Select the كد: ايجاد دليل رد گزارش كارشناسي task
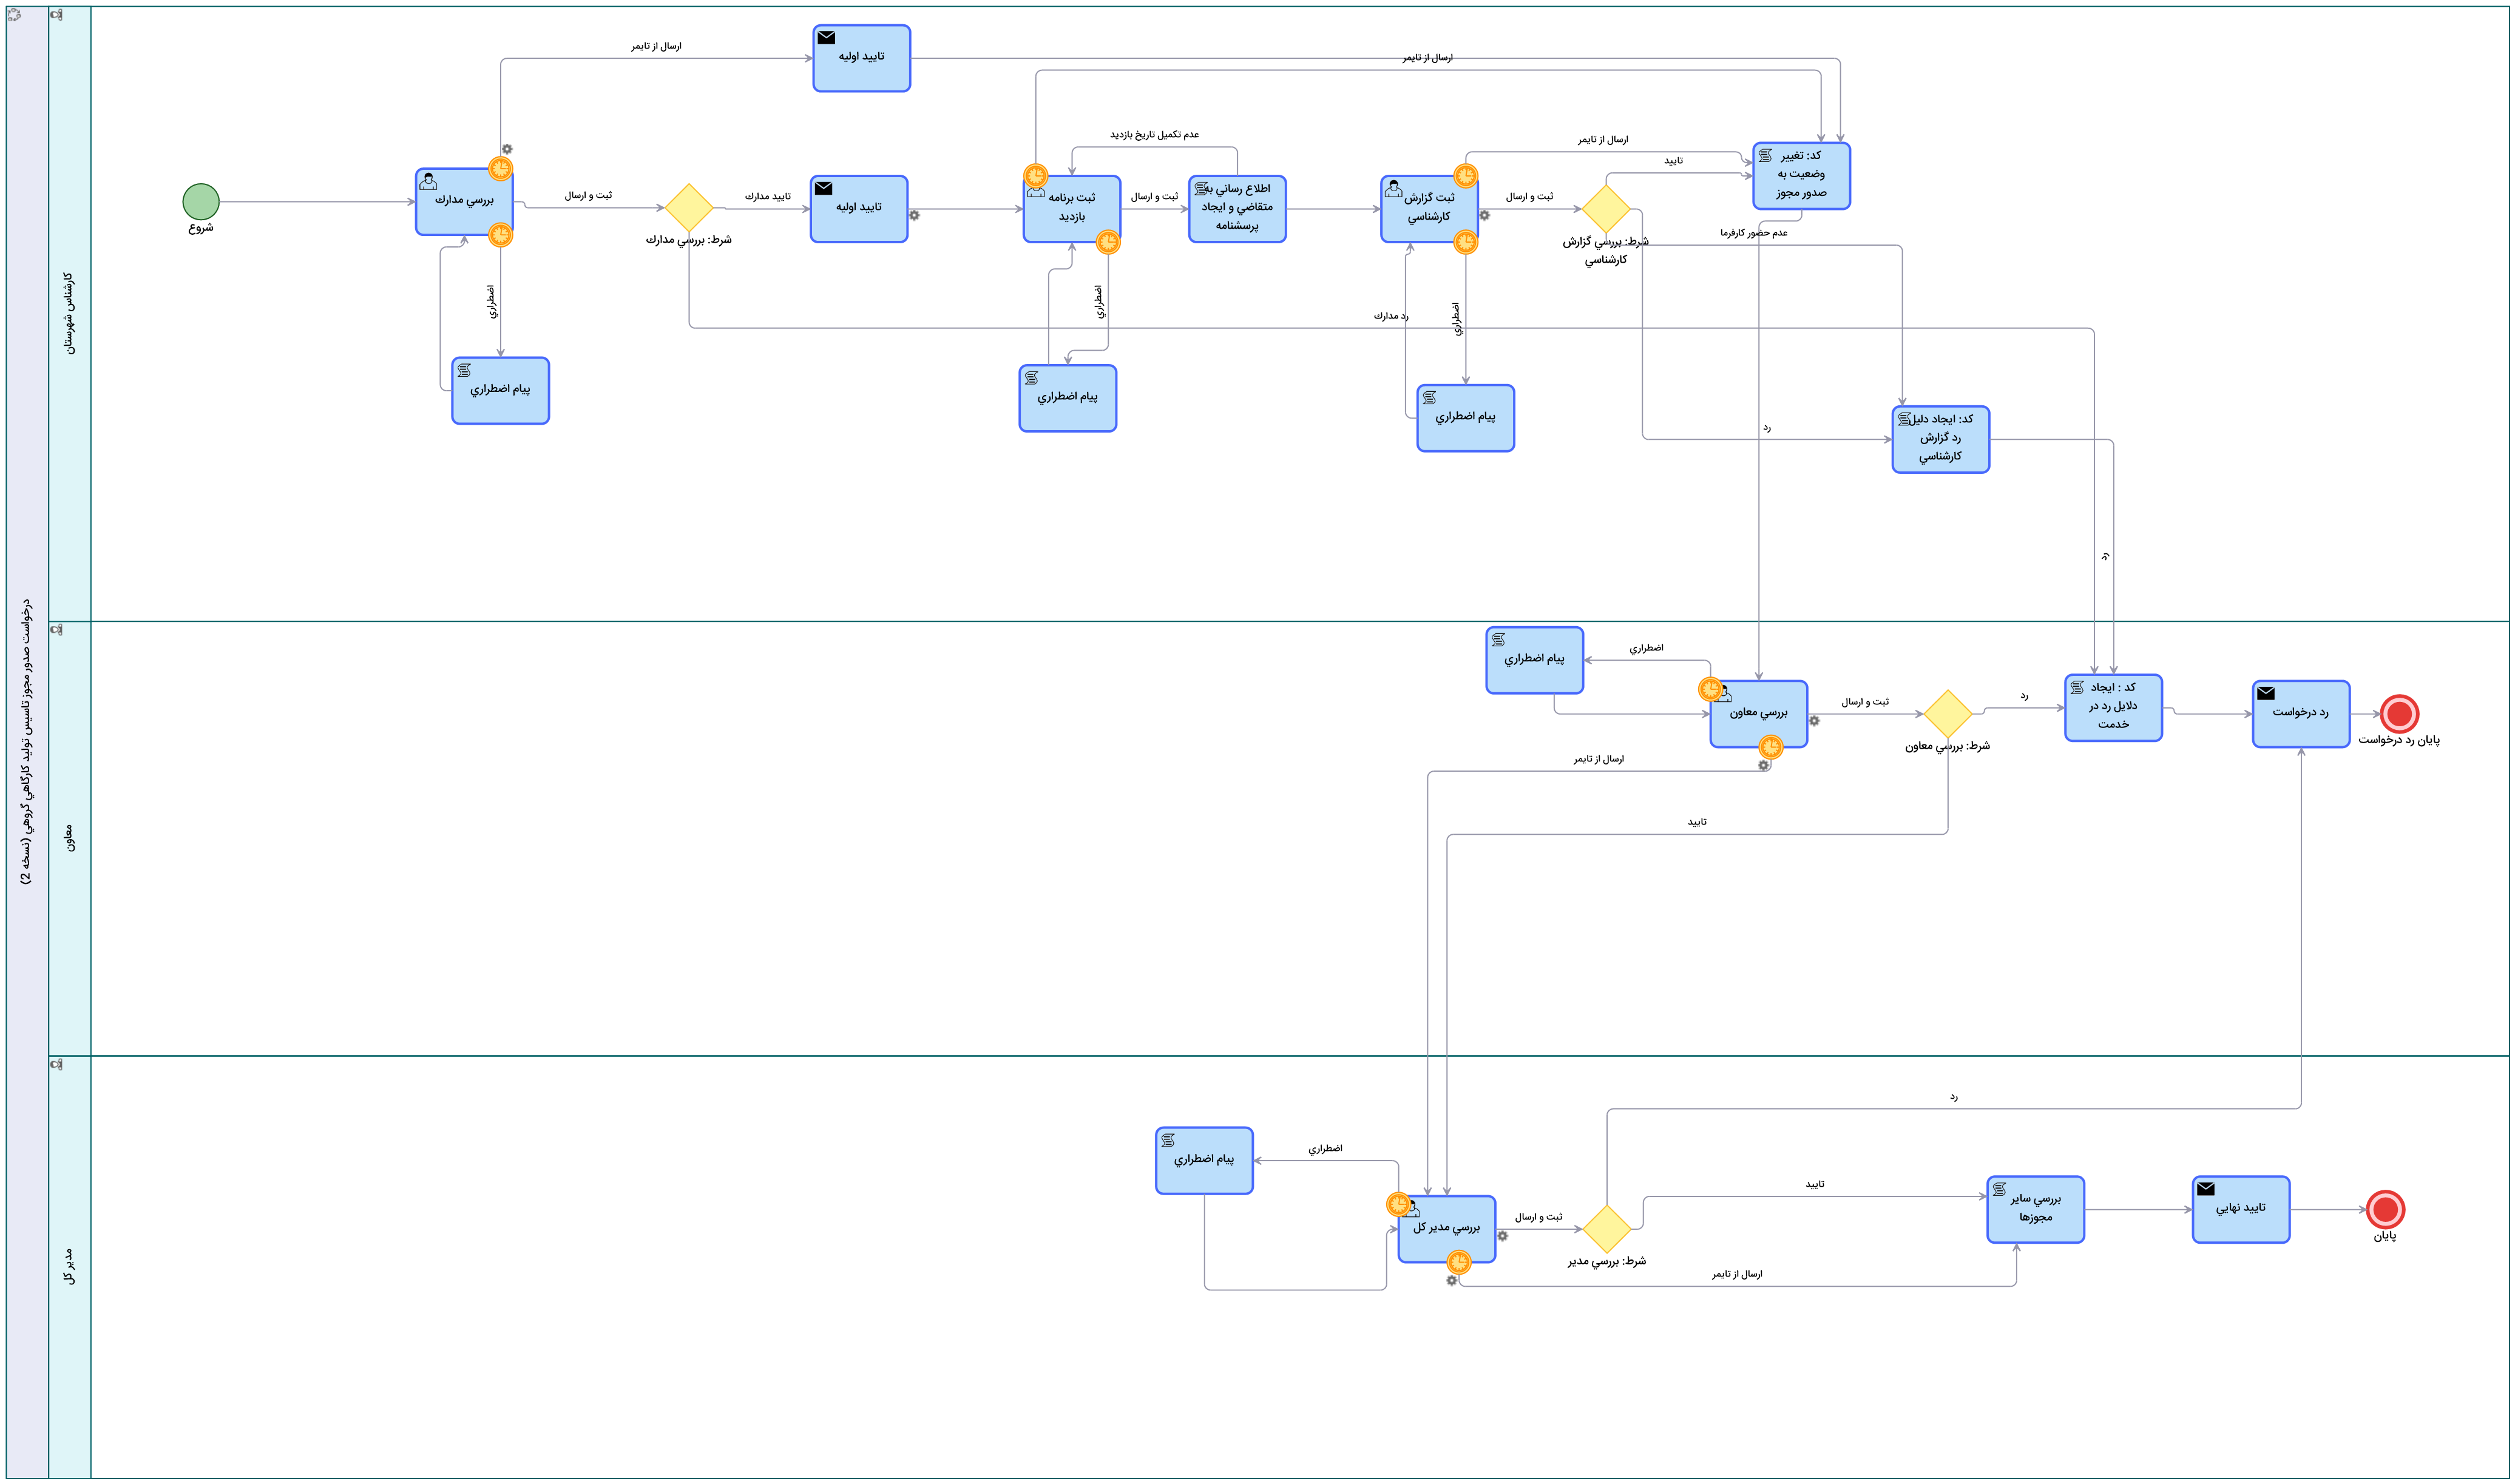 point(1941,439)
